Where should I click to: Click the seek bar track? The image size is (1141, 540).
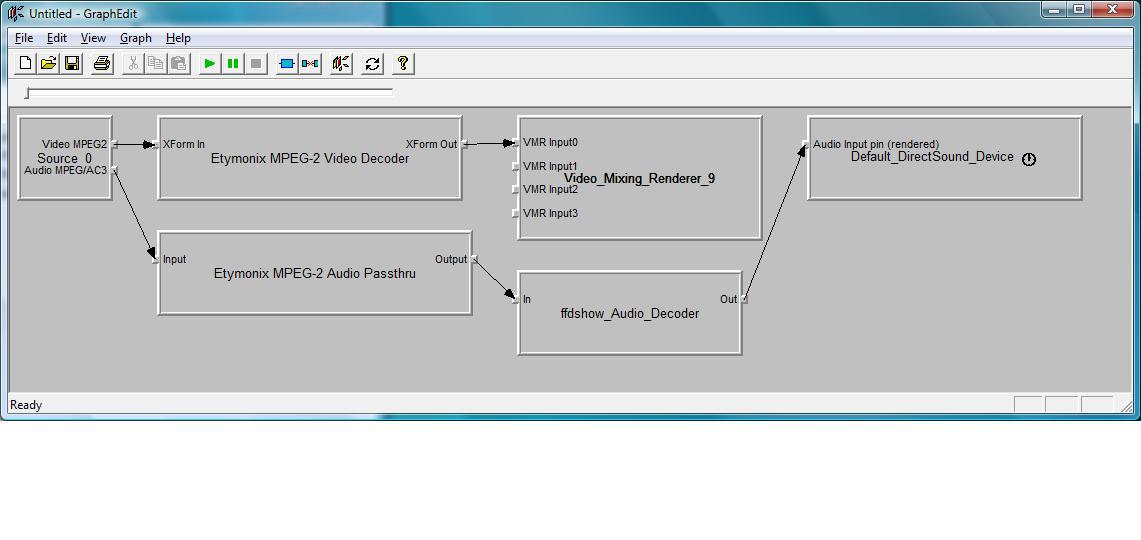coord(209,92)
